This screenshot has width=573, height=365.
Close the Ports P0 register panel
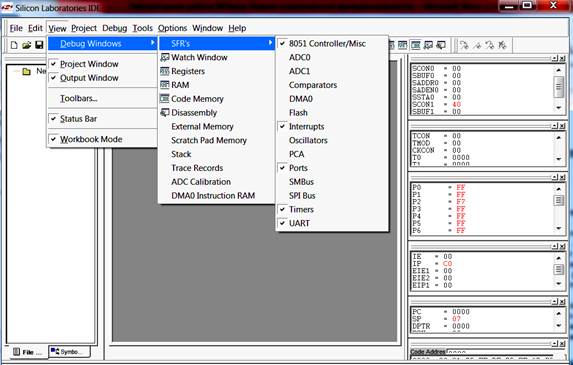click(562, 177)
